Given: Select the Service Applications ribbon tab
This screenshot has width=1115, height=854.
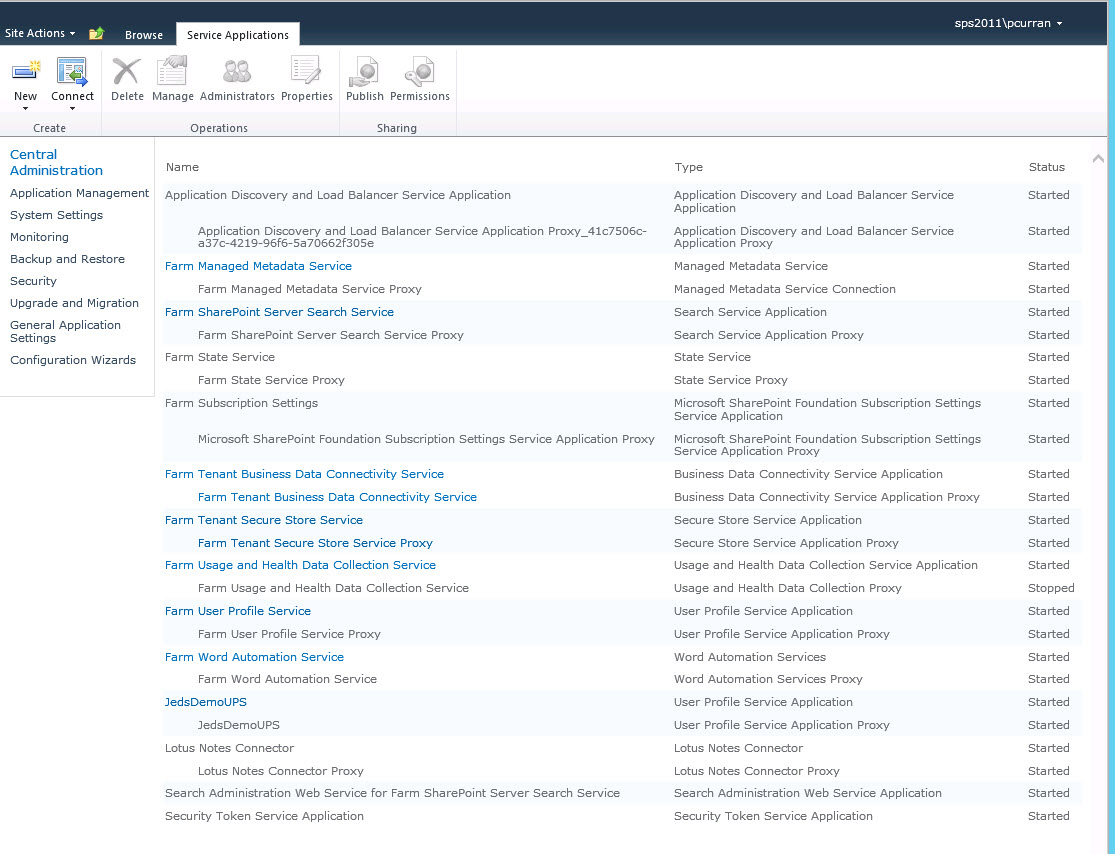Looking at the screenshot, I should pyautogui.click(x=237, y=33).
